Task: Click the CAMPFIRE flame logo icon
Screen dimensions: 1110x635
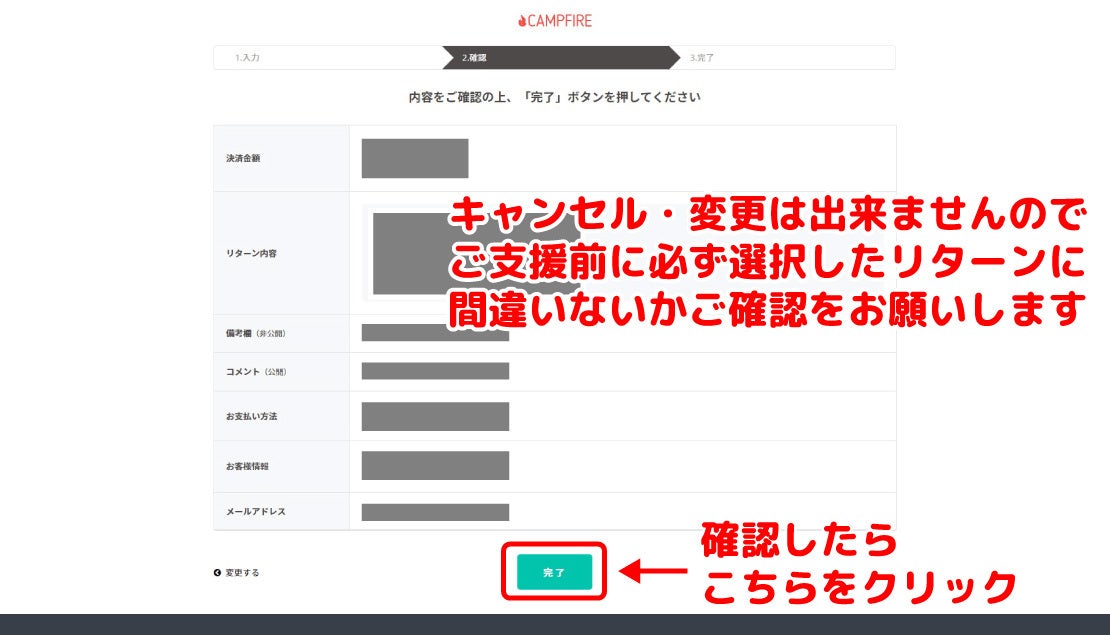Action: [x=521, y=20]
